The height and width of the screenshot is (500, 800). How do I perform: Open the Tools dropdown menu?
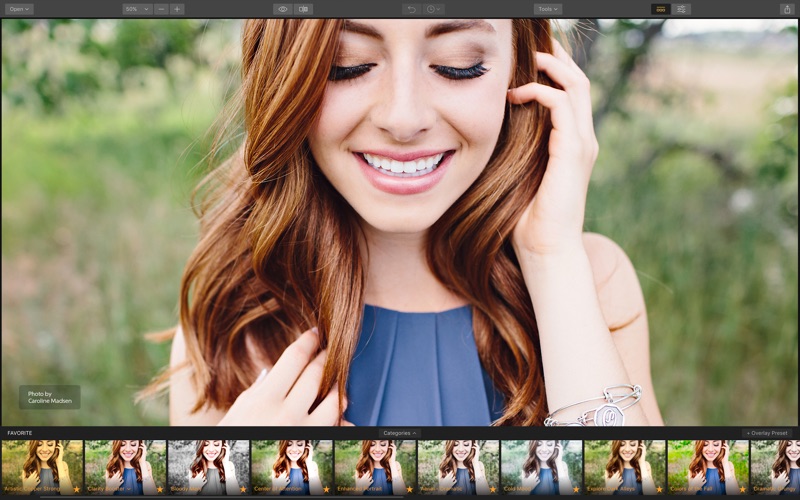coord(547,9)
